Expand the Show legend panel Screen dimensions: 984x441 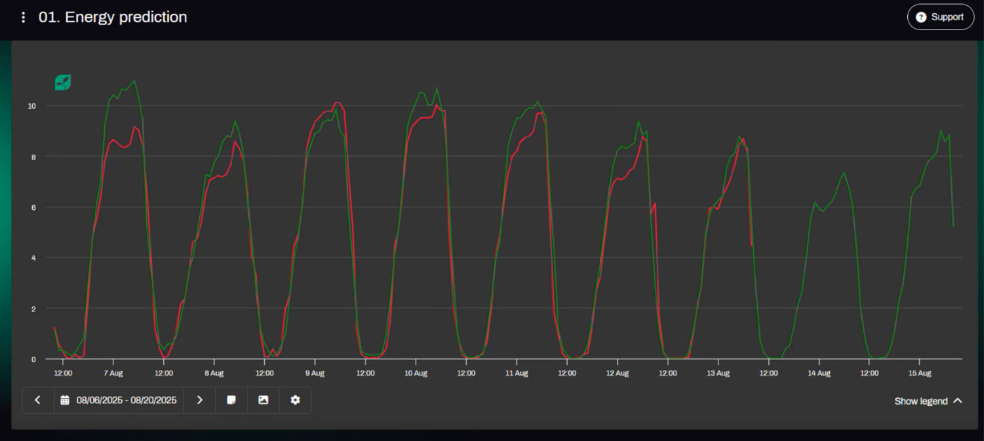click(929, 401)
